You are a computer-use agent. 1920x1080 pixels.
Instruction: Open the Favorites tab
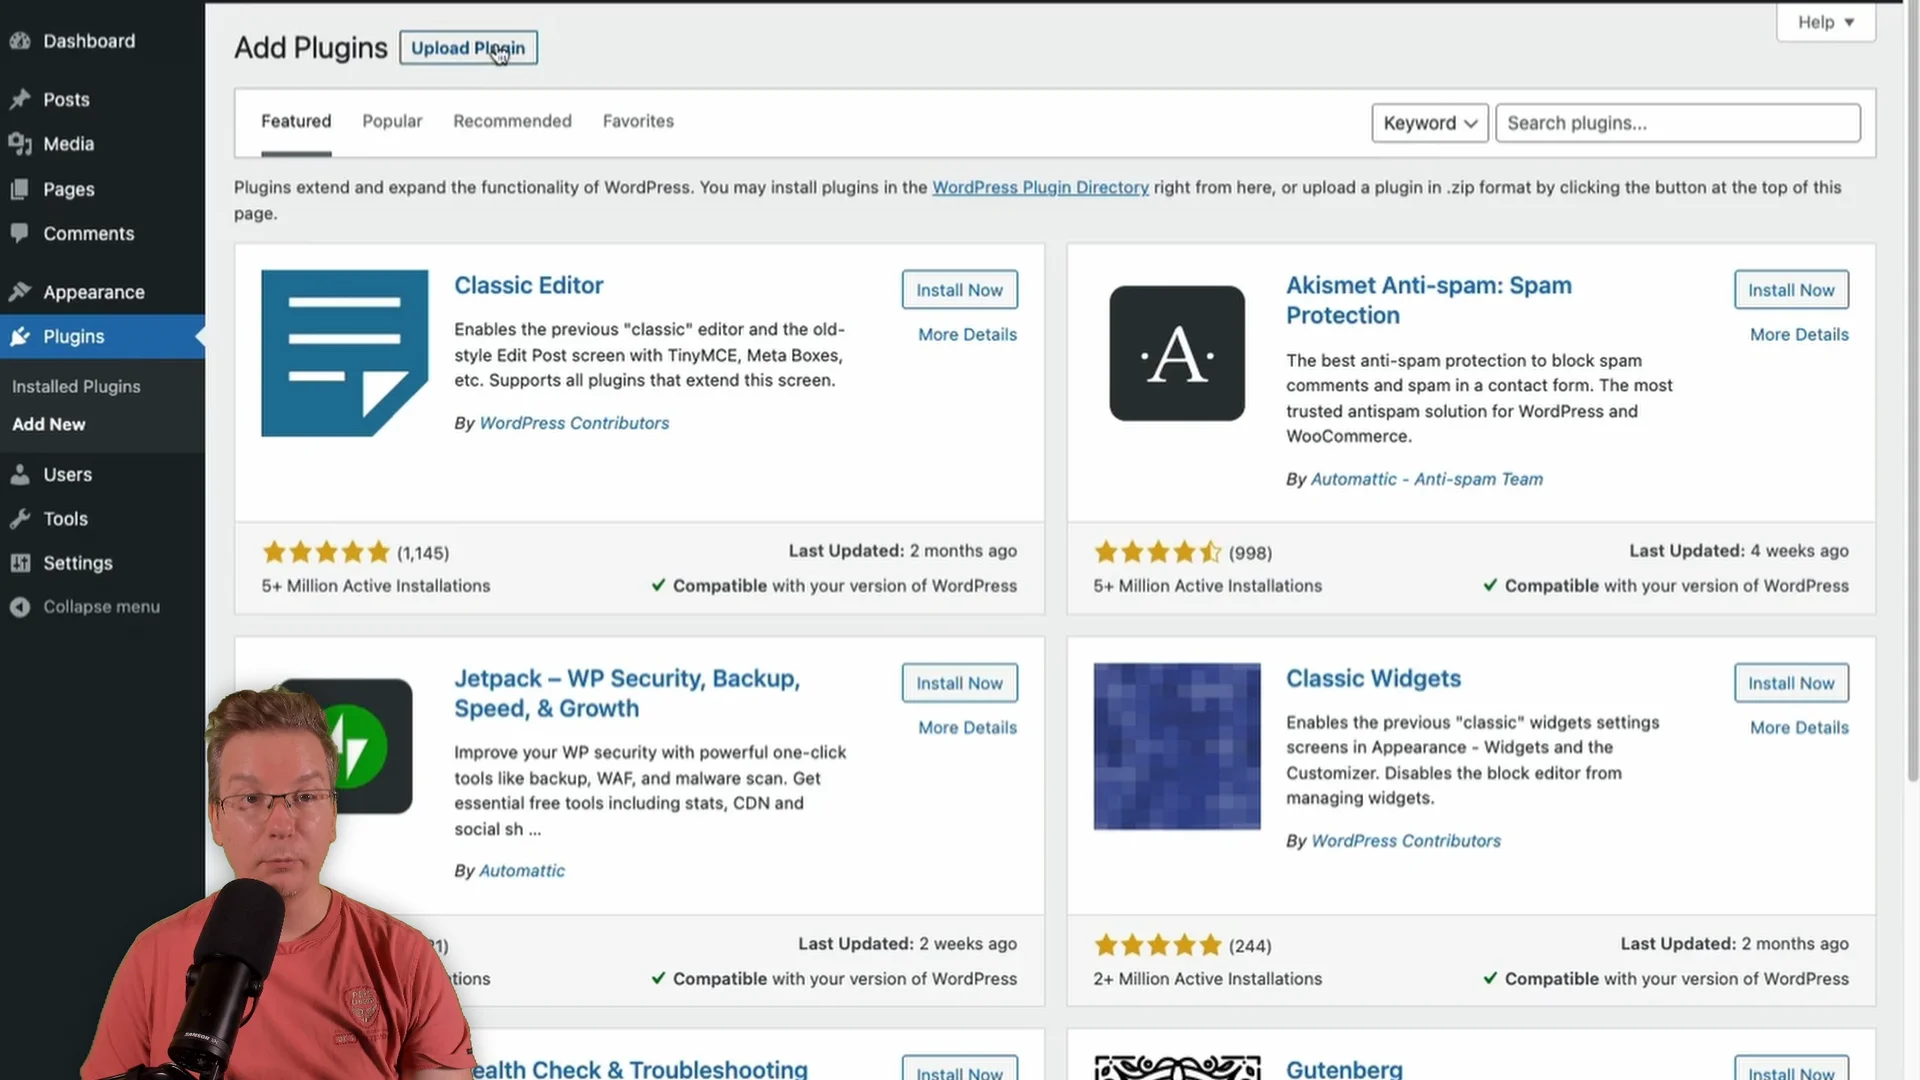point(638,121)
